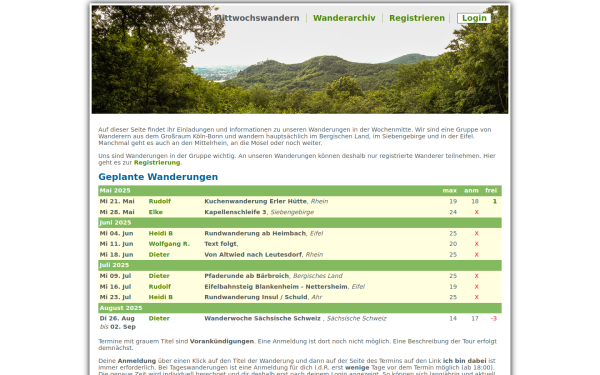Click the date Mi 11. Jun
Screen dimensions: 600x375
(x=116, y=244)
